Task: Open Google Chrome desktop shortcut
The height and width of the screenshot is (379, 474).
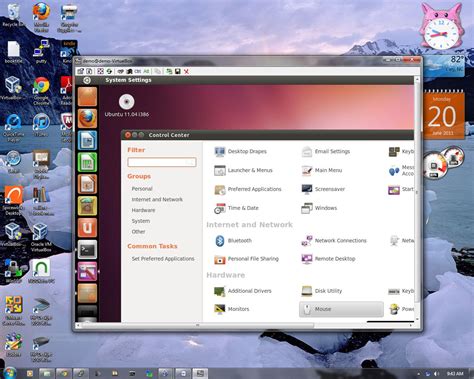Action: coord(41,91)
